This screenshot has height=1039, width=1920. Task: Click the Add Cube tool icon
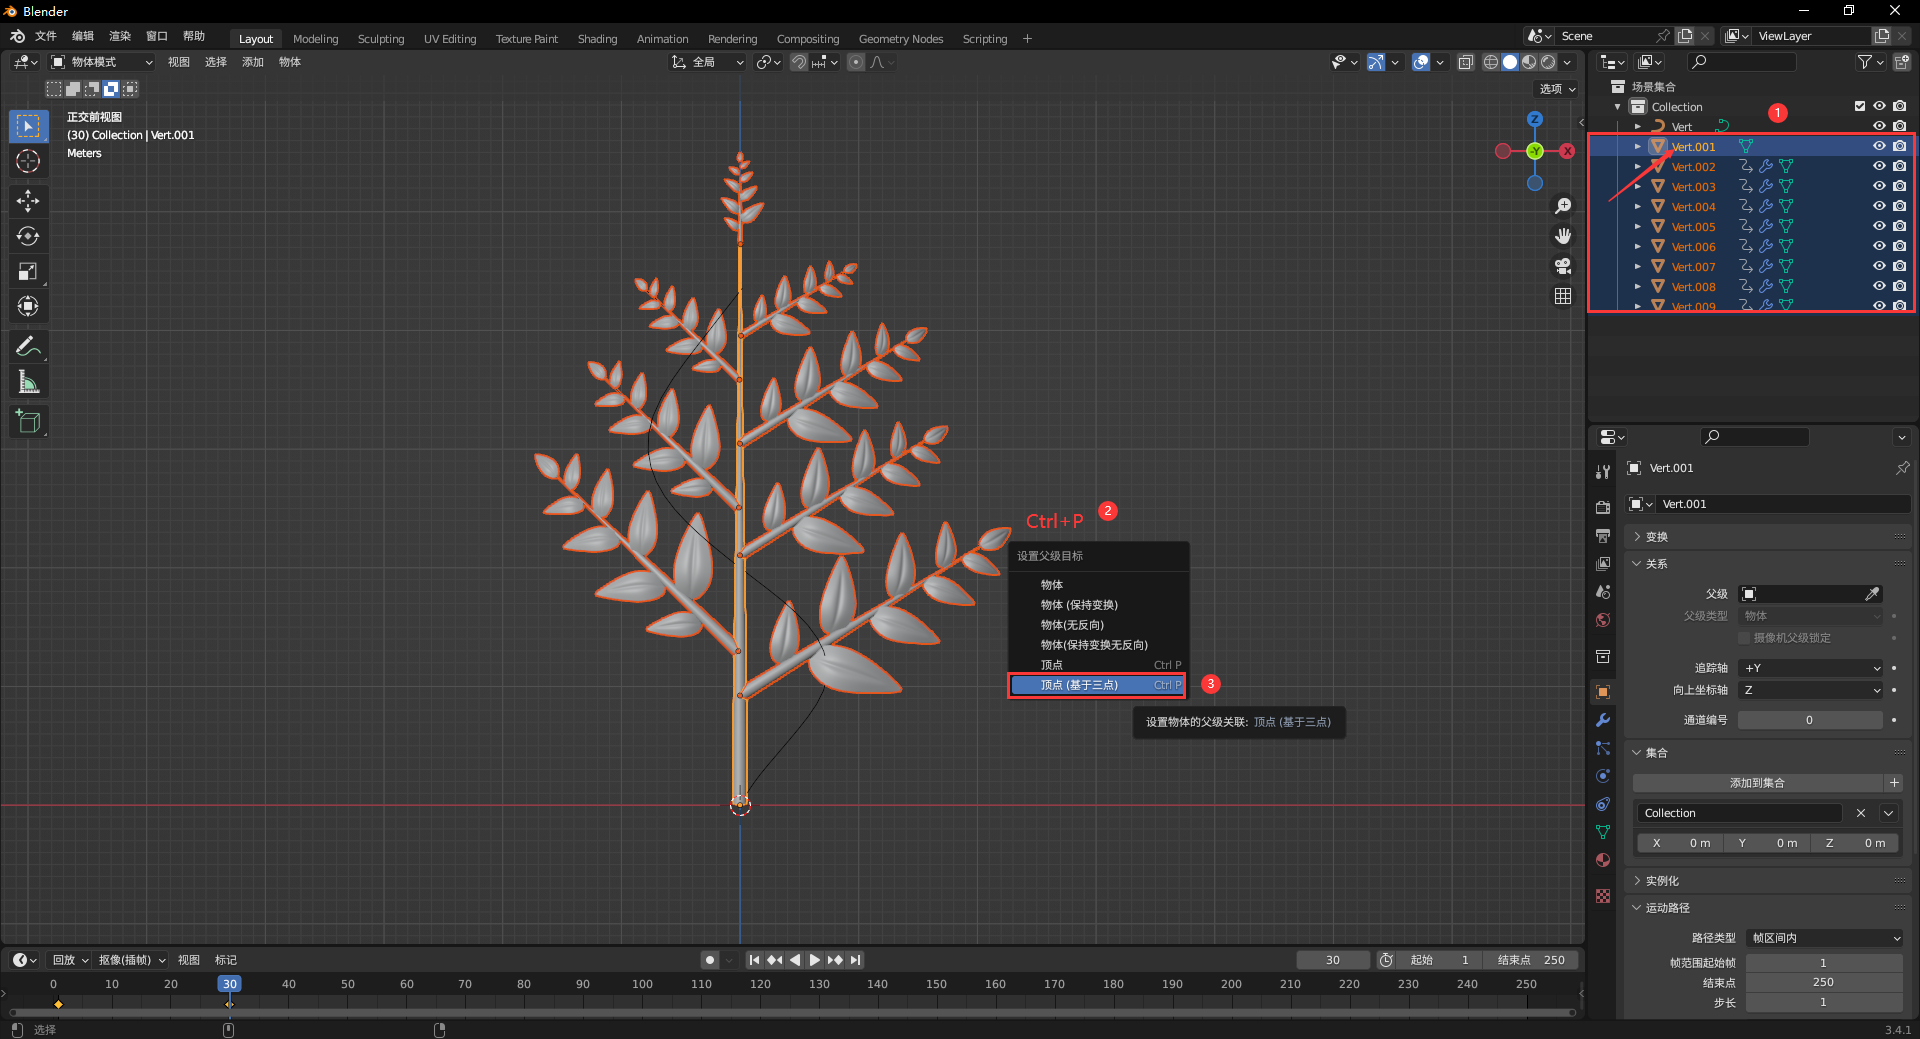(x=28, y=422)
